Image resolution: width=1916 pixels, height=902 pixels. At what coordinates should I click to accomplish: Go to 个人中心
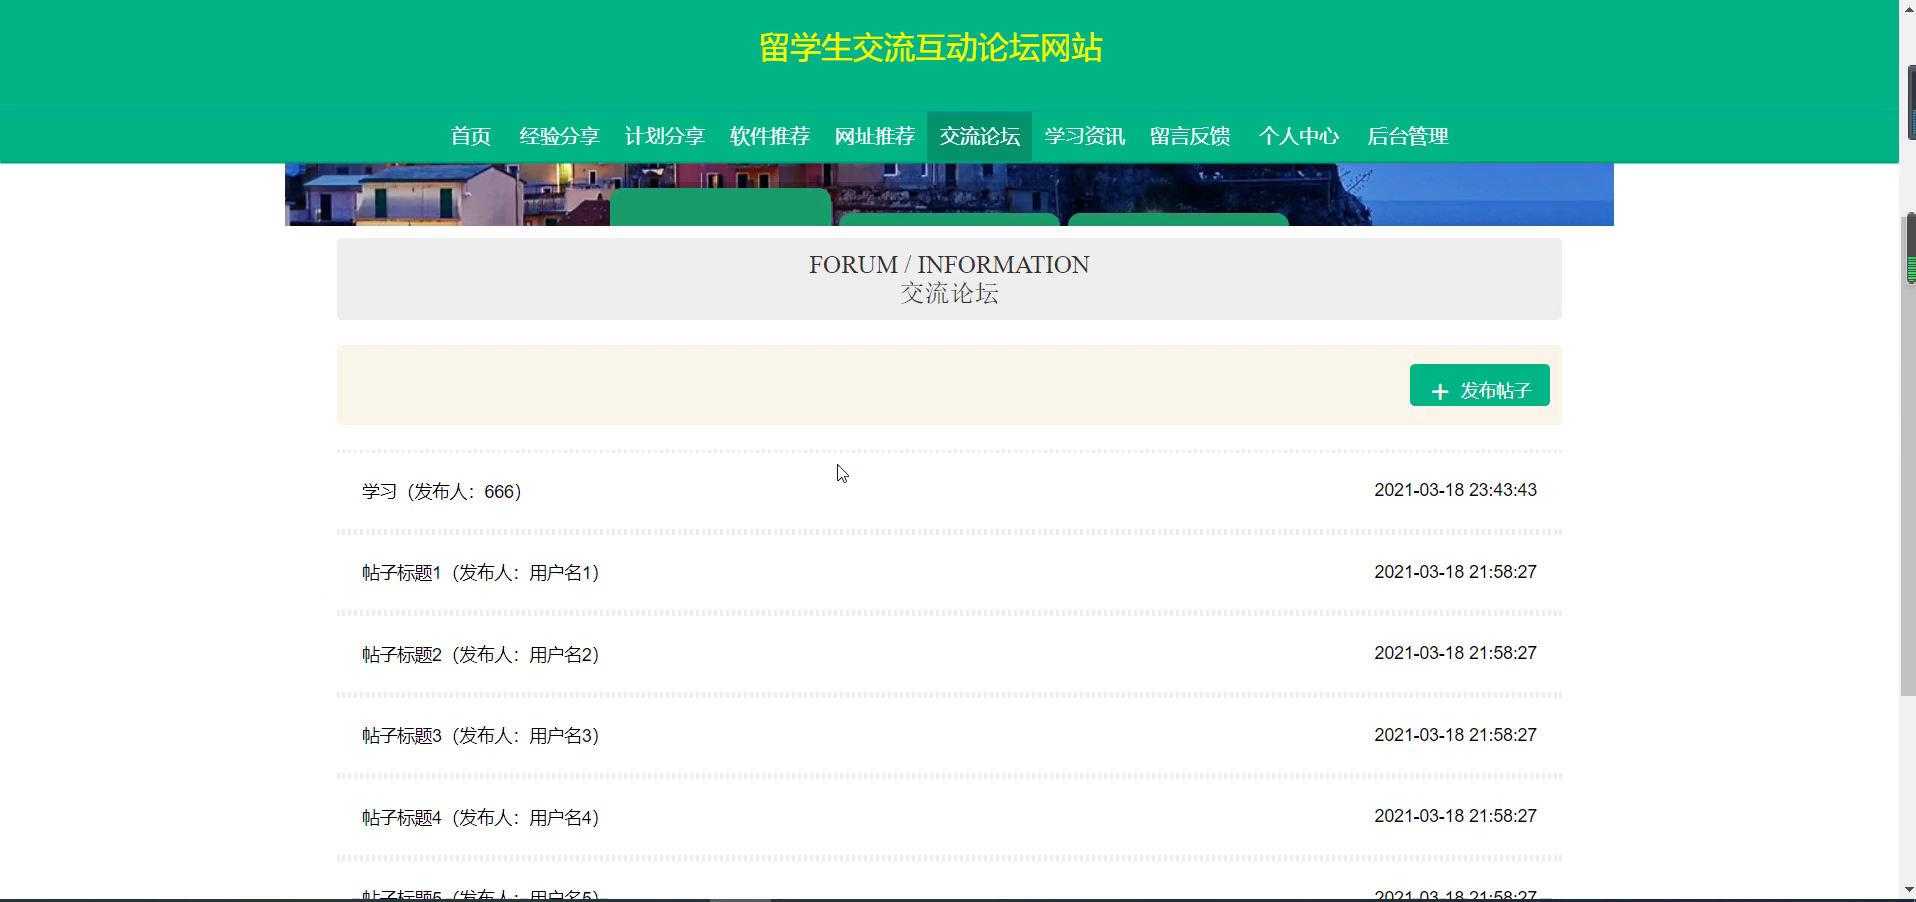coord(1298,136)
